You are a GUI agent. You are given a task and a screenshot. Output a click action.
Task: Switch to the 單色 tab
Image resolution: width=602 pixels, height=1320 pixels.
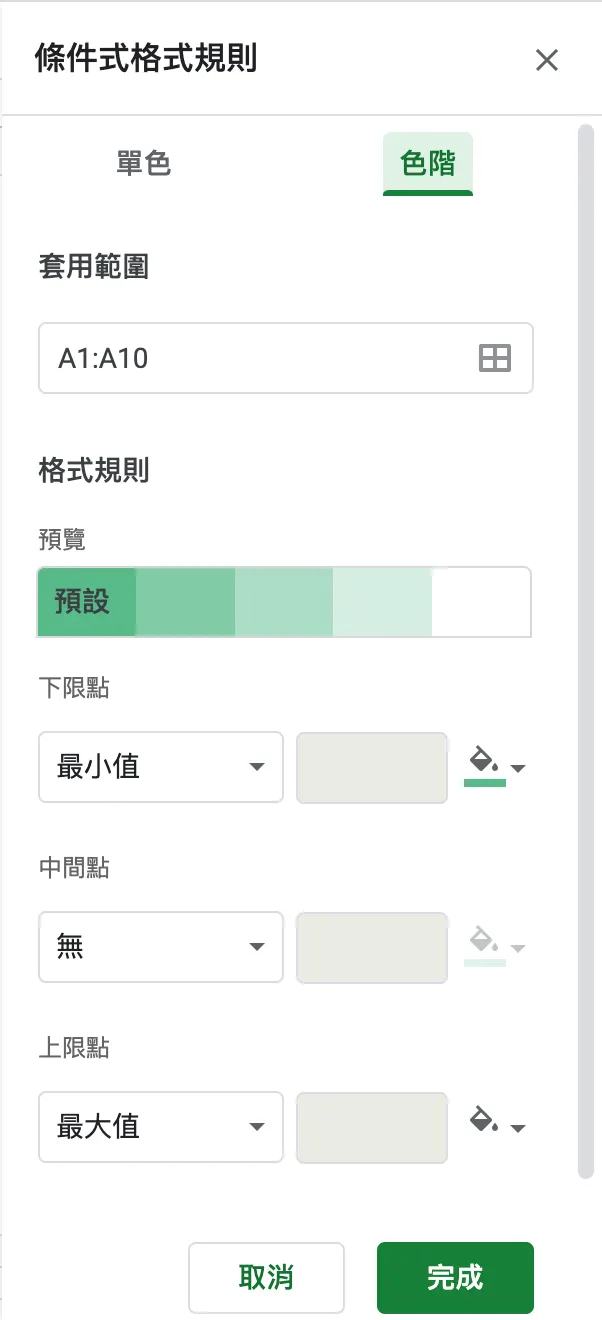click(142, 163)
